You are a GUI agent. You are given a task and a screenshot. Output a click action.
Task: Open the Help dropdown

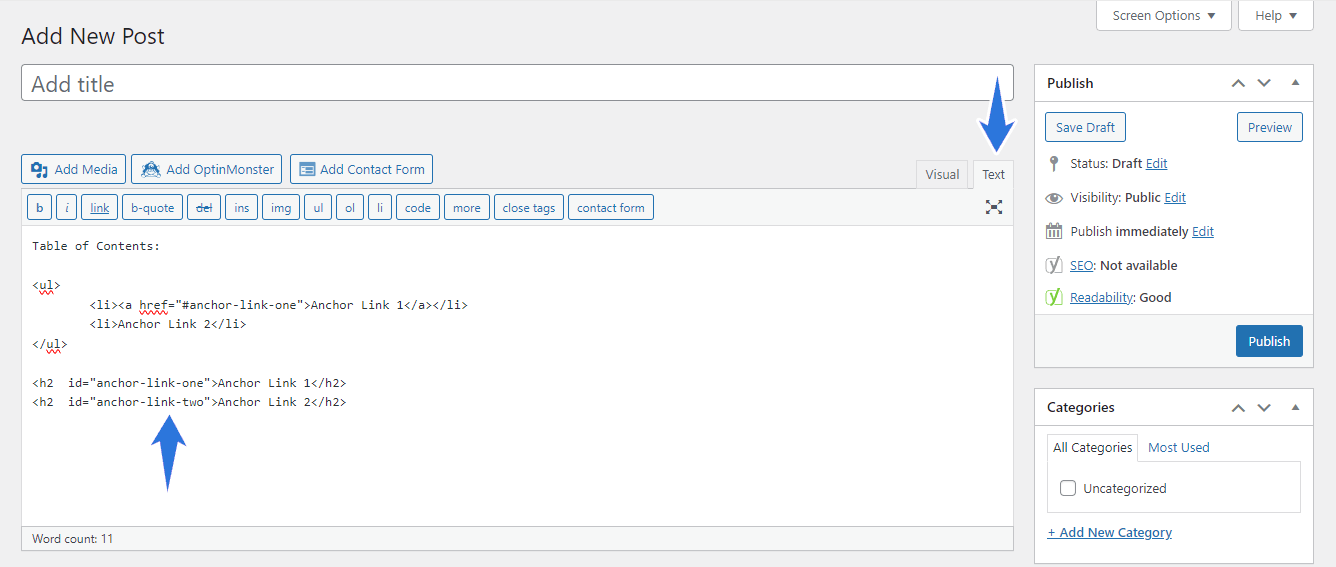[1276, 16]
